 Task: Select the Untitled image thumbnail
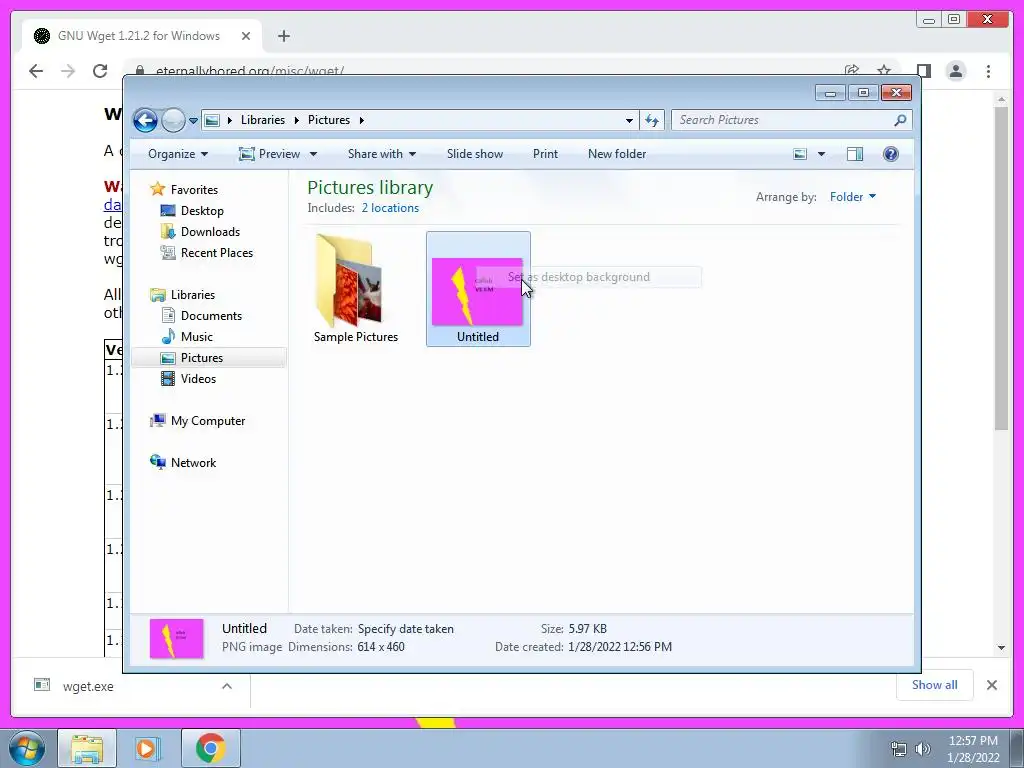click(x=477, y=291)
